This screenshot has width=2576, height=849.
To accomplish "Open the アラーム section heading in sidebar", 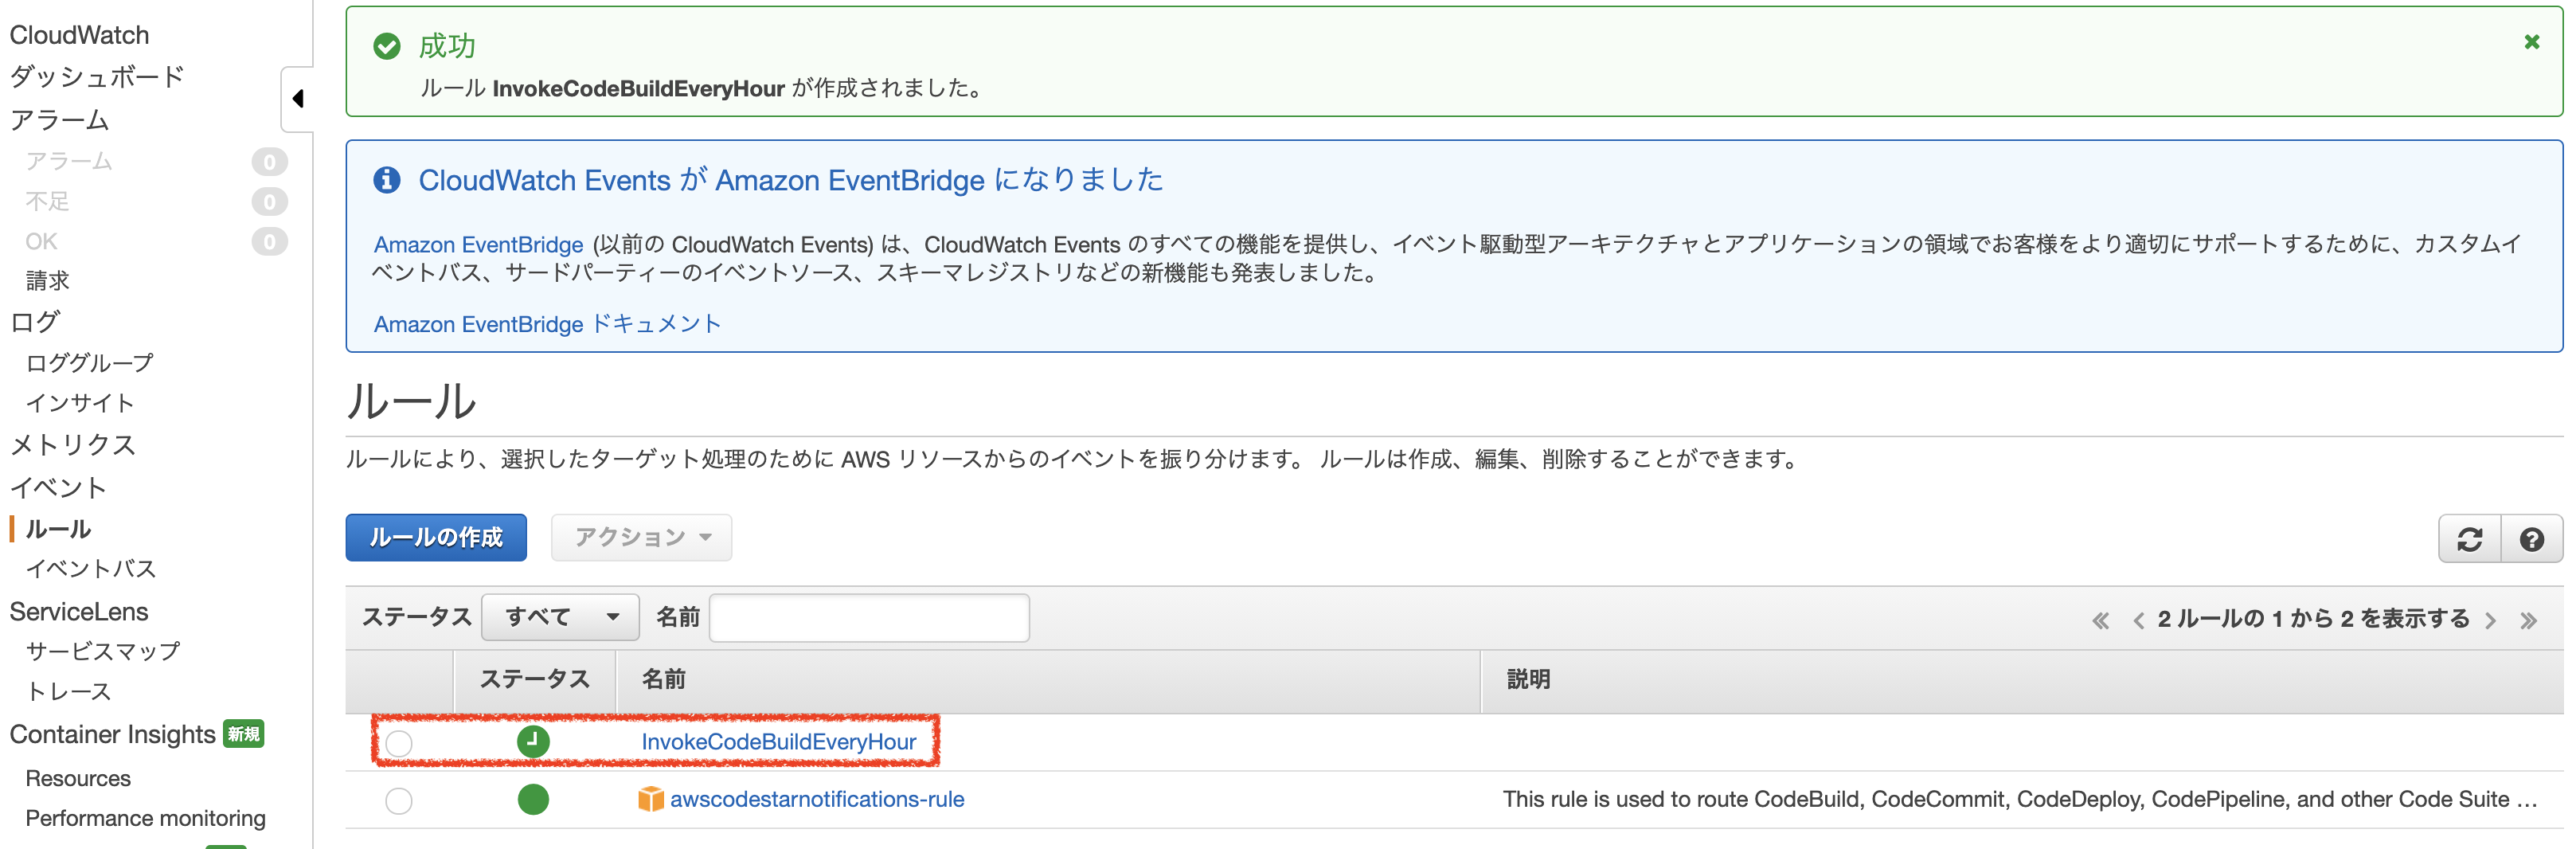I will tap(59, 120).
